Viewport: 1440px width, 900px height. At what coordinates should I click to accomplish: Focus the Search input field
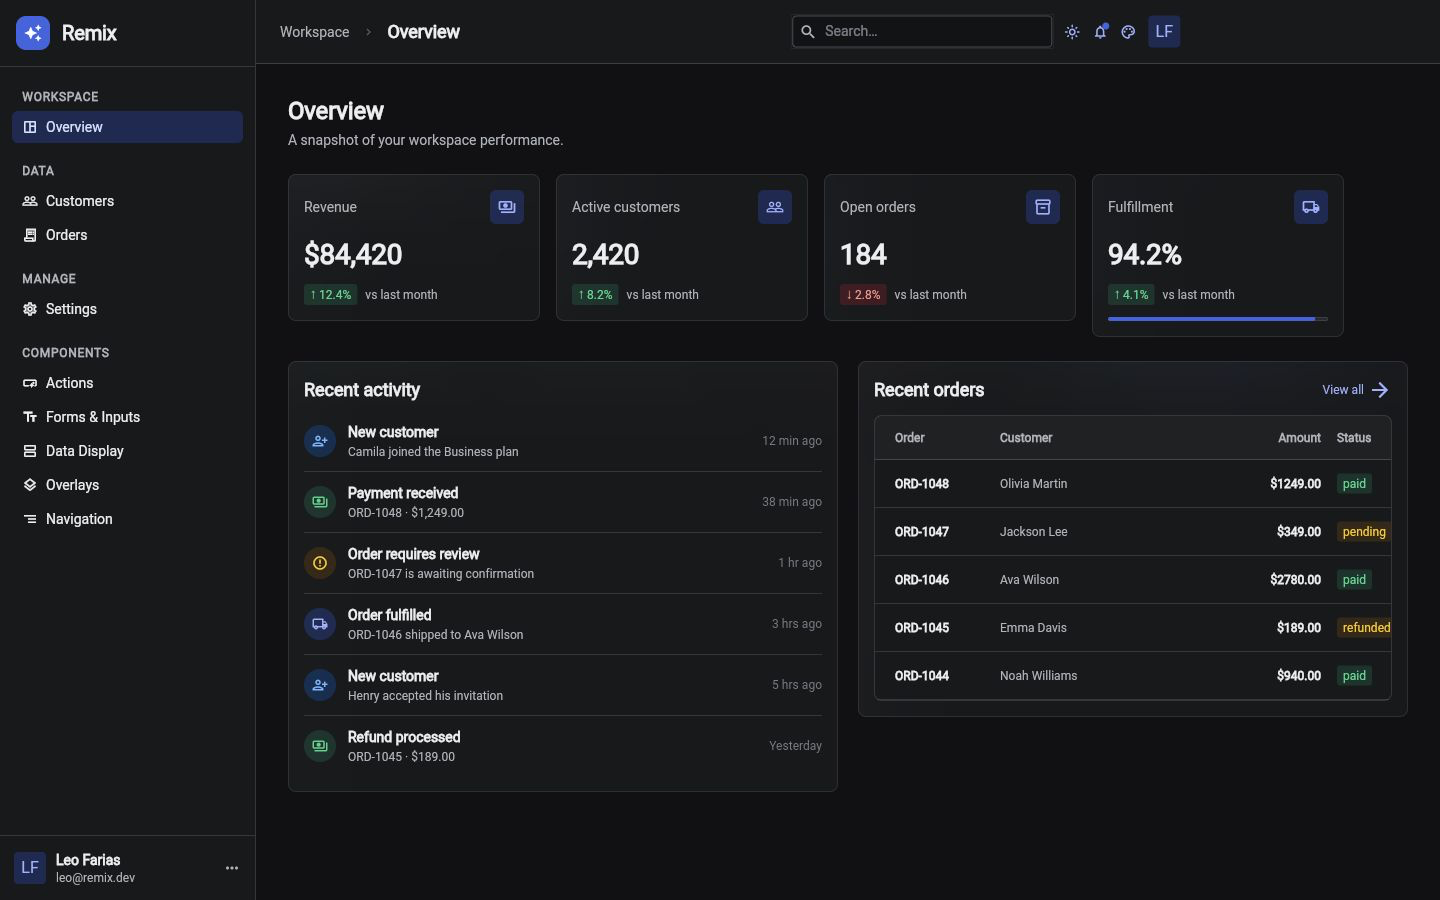coord(922,31)
